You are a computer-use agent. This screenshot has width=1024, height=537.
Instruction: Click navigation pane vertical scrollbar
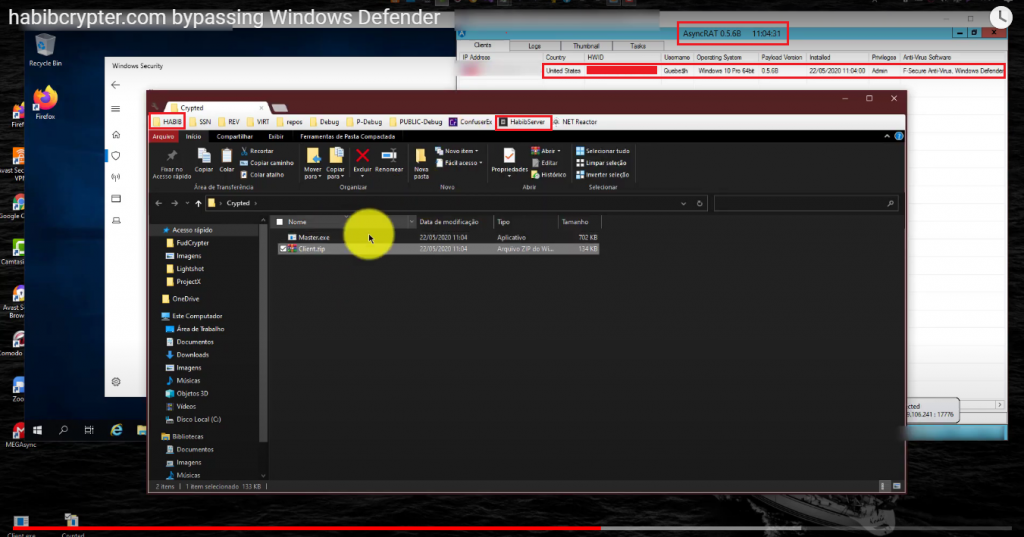click(263, 333)
